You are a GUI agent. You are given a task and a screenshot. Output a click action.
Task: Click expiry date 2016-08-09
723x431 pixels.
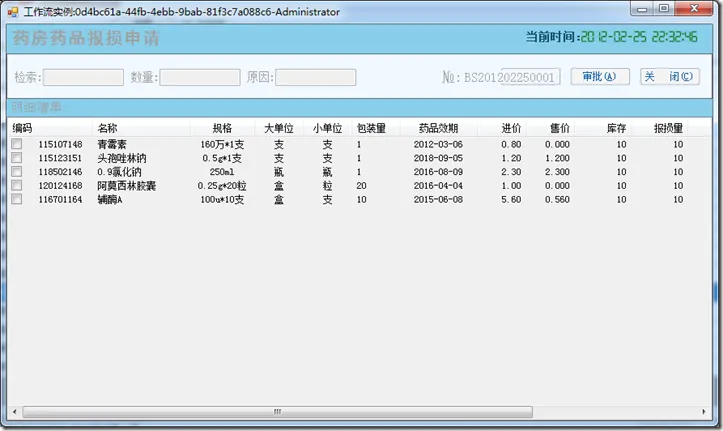pos(438,172)
